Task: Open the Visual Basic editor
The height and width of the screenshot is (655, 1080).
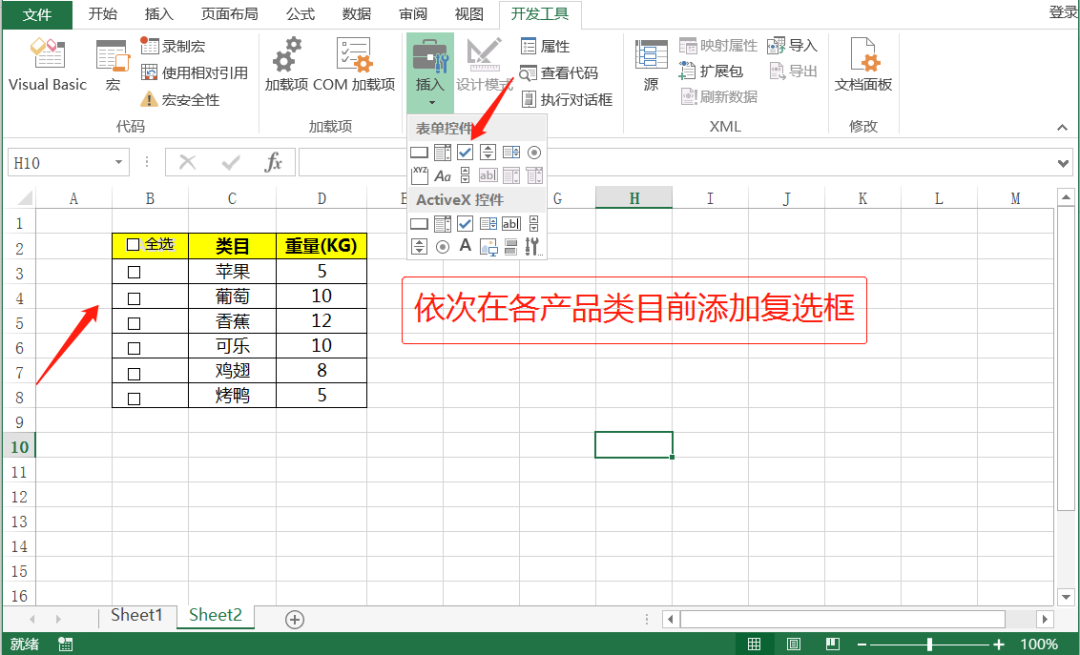Action: click(47, 67)
